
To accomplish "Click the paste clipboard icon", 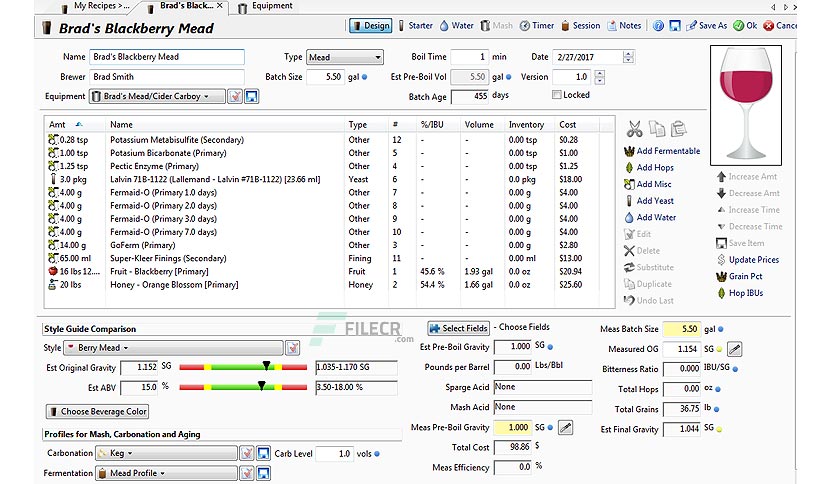I will 678,128.
